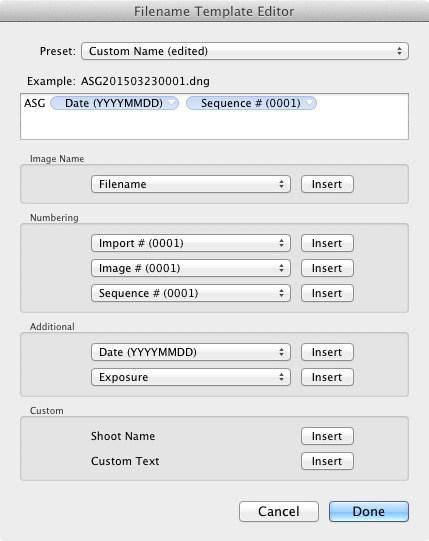Screen dimensions: 429x541
Task: Insert the Shoot Name token
Action: pyautogui.click(x=327, y=436)
